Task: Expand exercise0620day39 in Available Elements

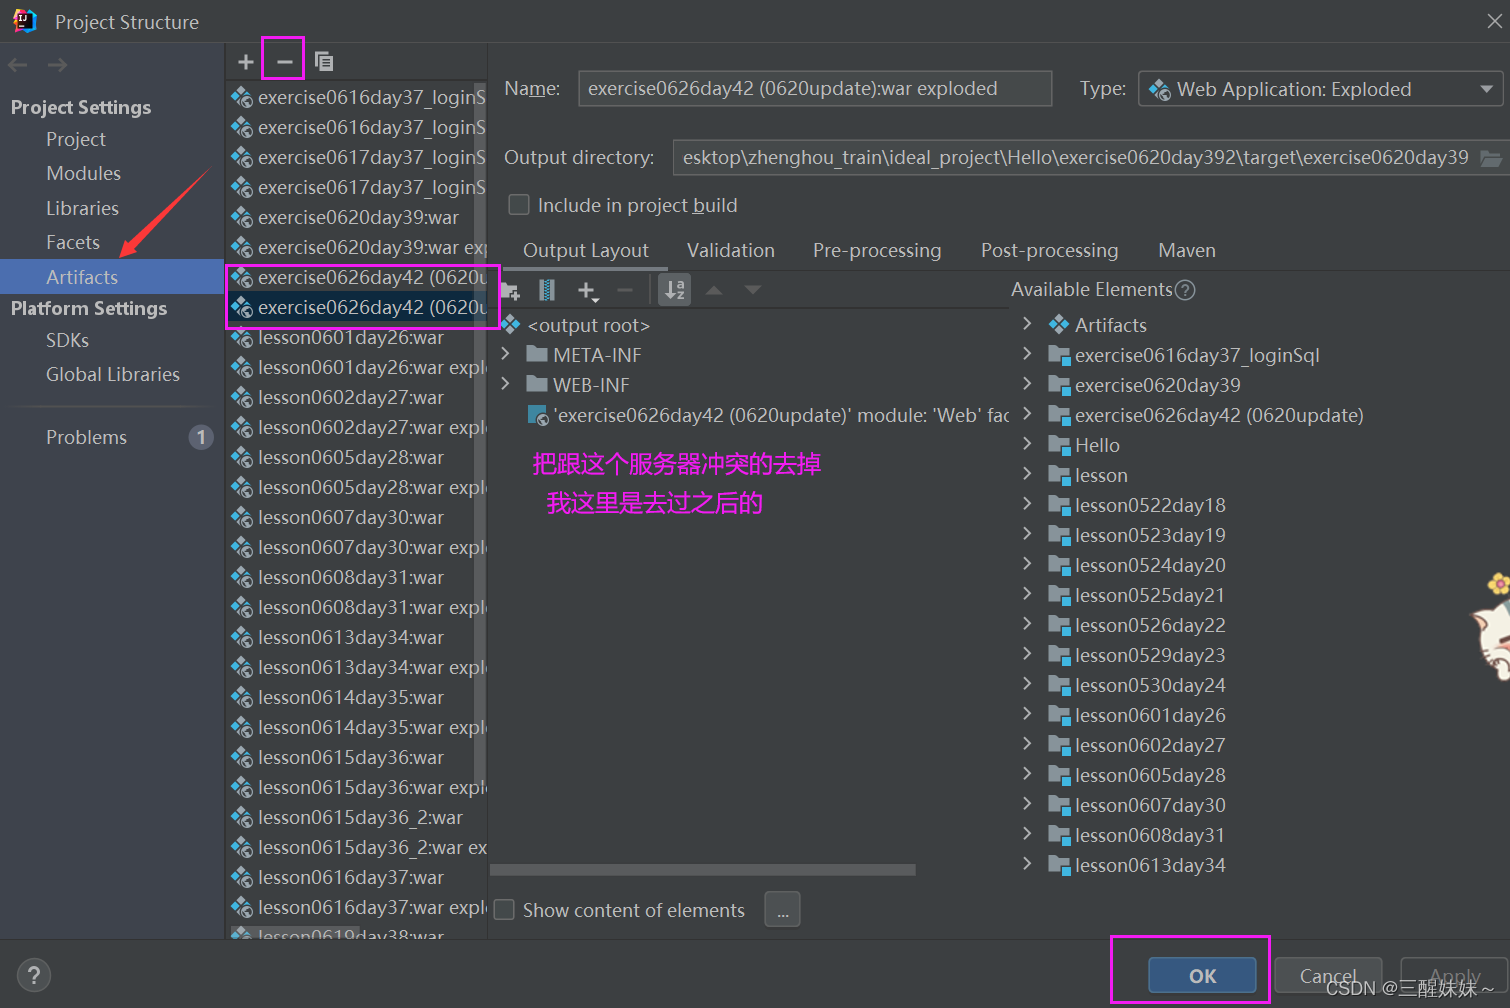Action: pos(1027,384)
